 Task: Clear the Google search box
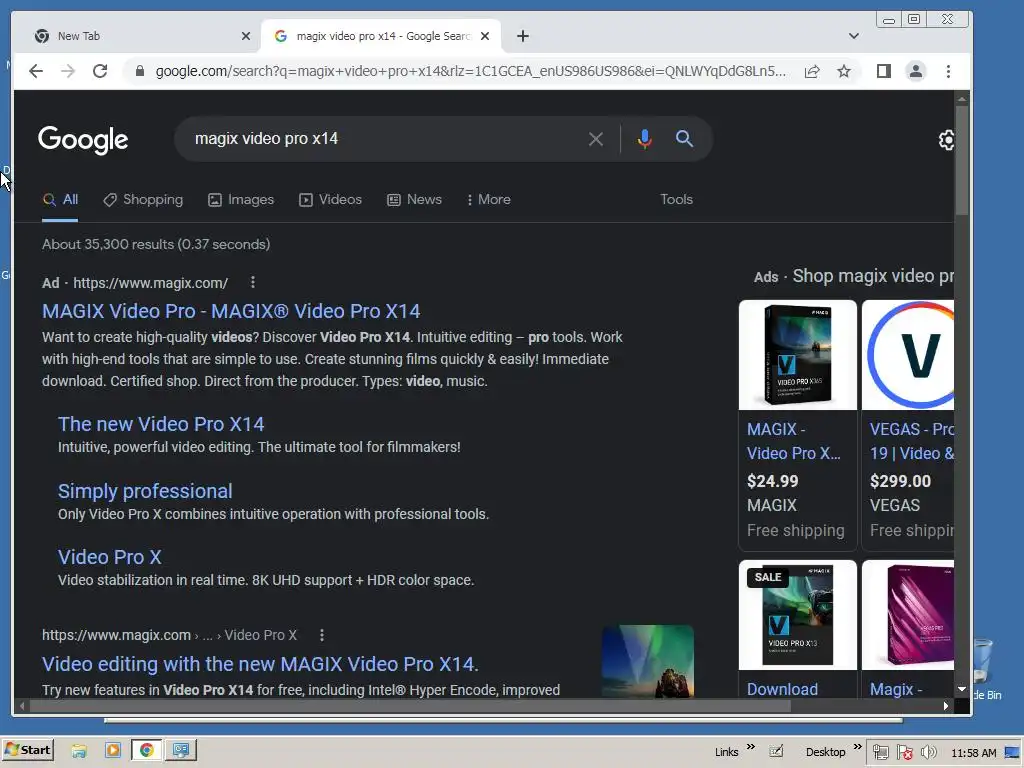coord(596,139)
